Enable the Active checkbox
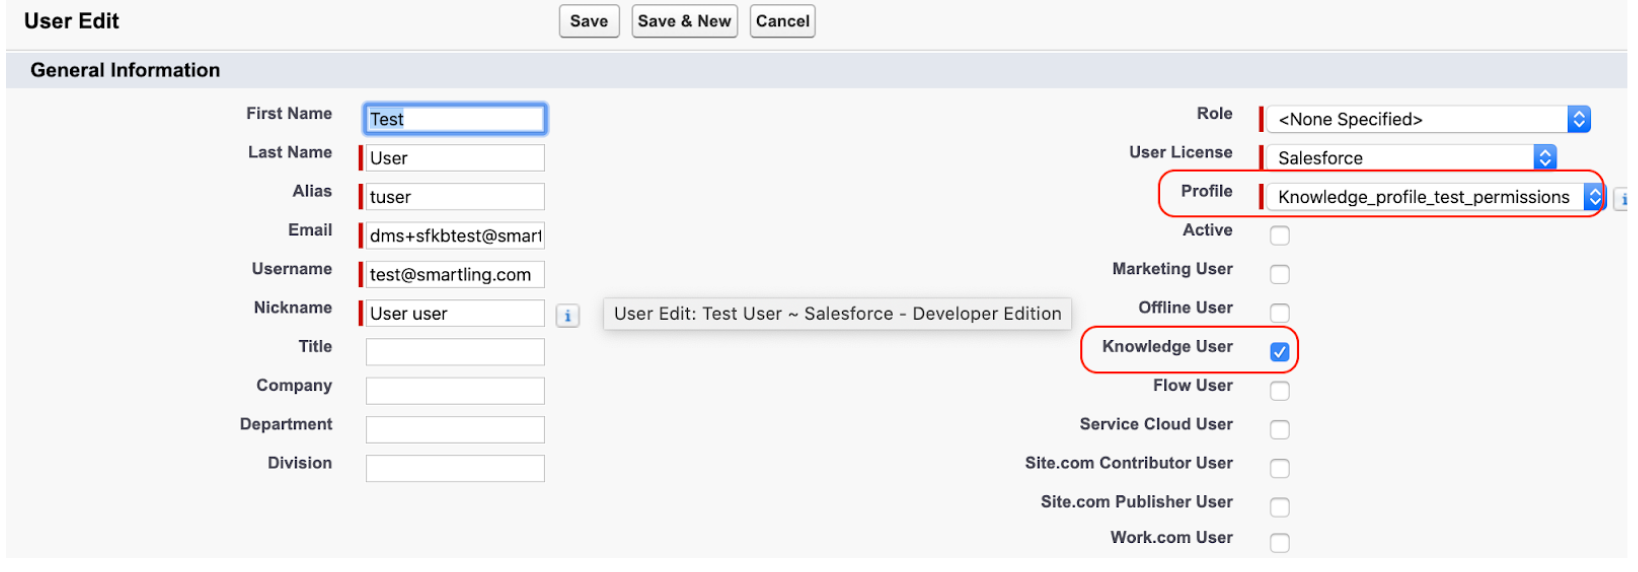The height and width of the screenshot is (572, 1638). (x=1279, y=235)
